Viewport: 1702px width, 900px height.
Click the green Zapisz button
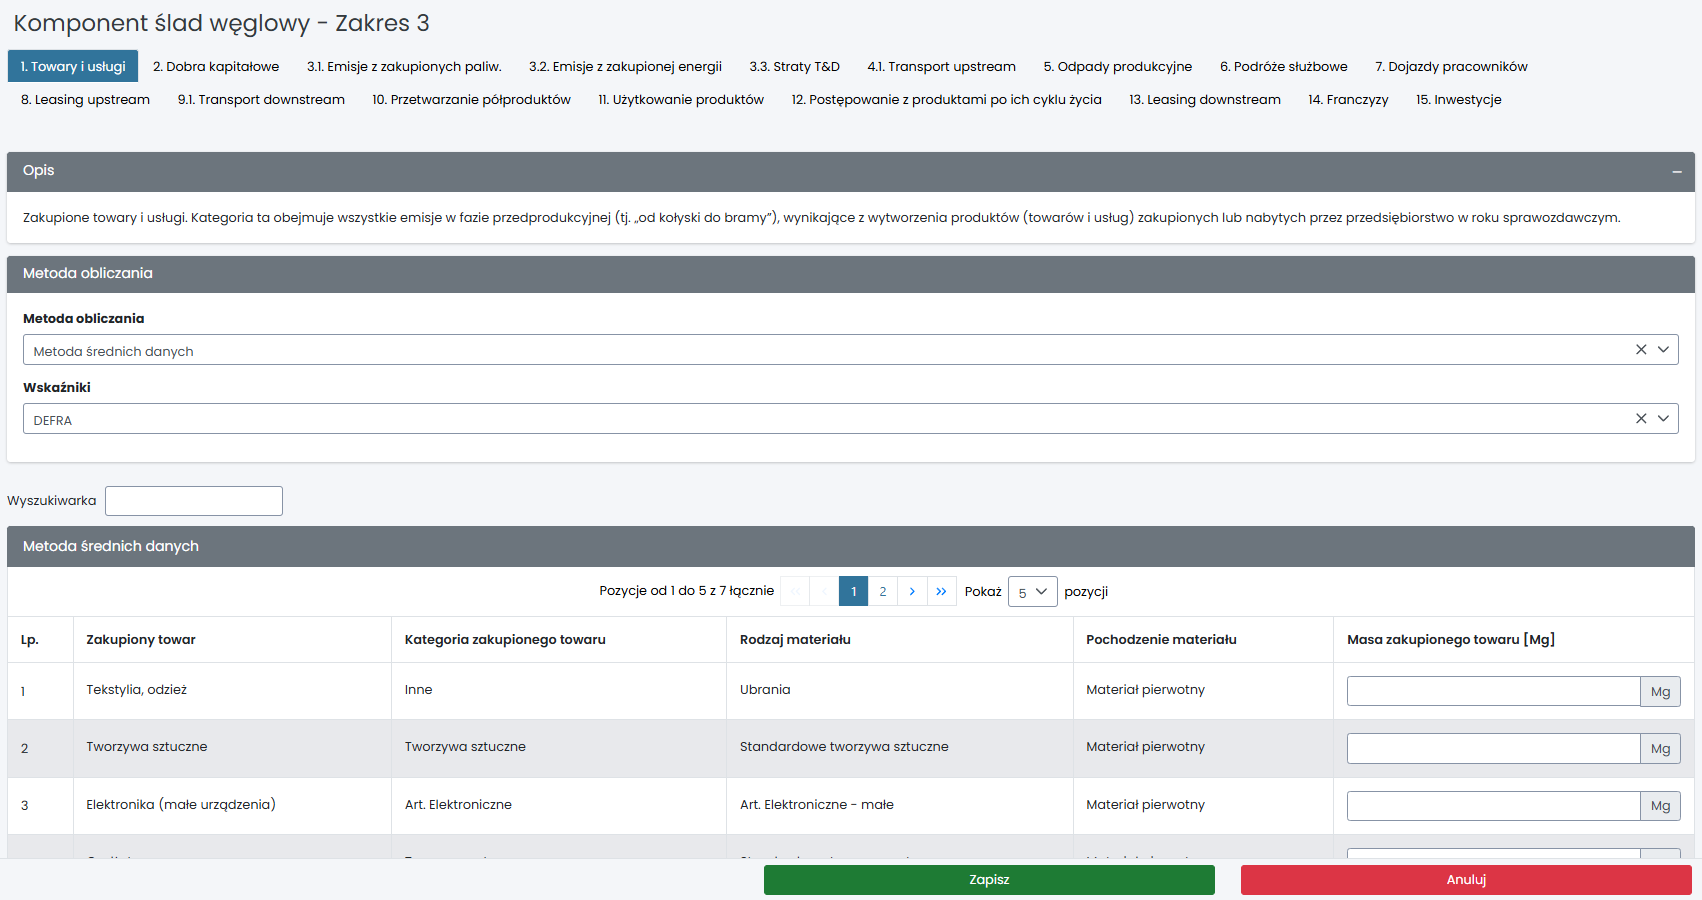click(988, 880)
